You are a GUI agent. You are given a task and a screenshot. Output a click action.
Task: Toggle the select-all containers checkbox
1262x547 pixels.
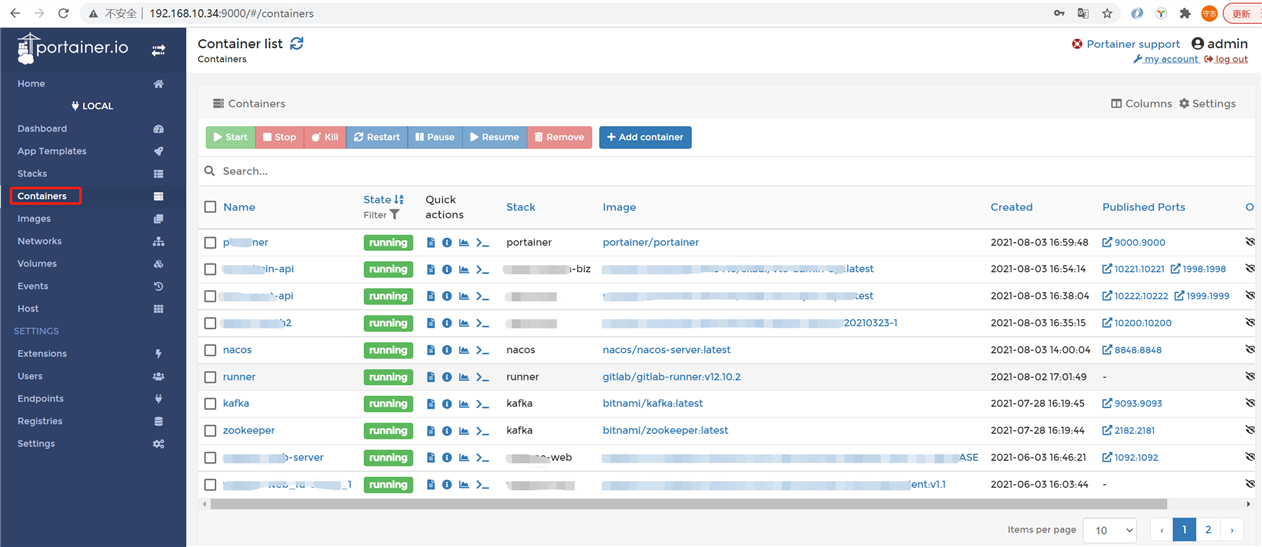pyautogui.click(x=210, y=207)
